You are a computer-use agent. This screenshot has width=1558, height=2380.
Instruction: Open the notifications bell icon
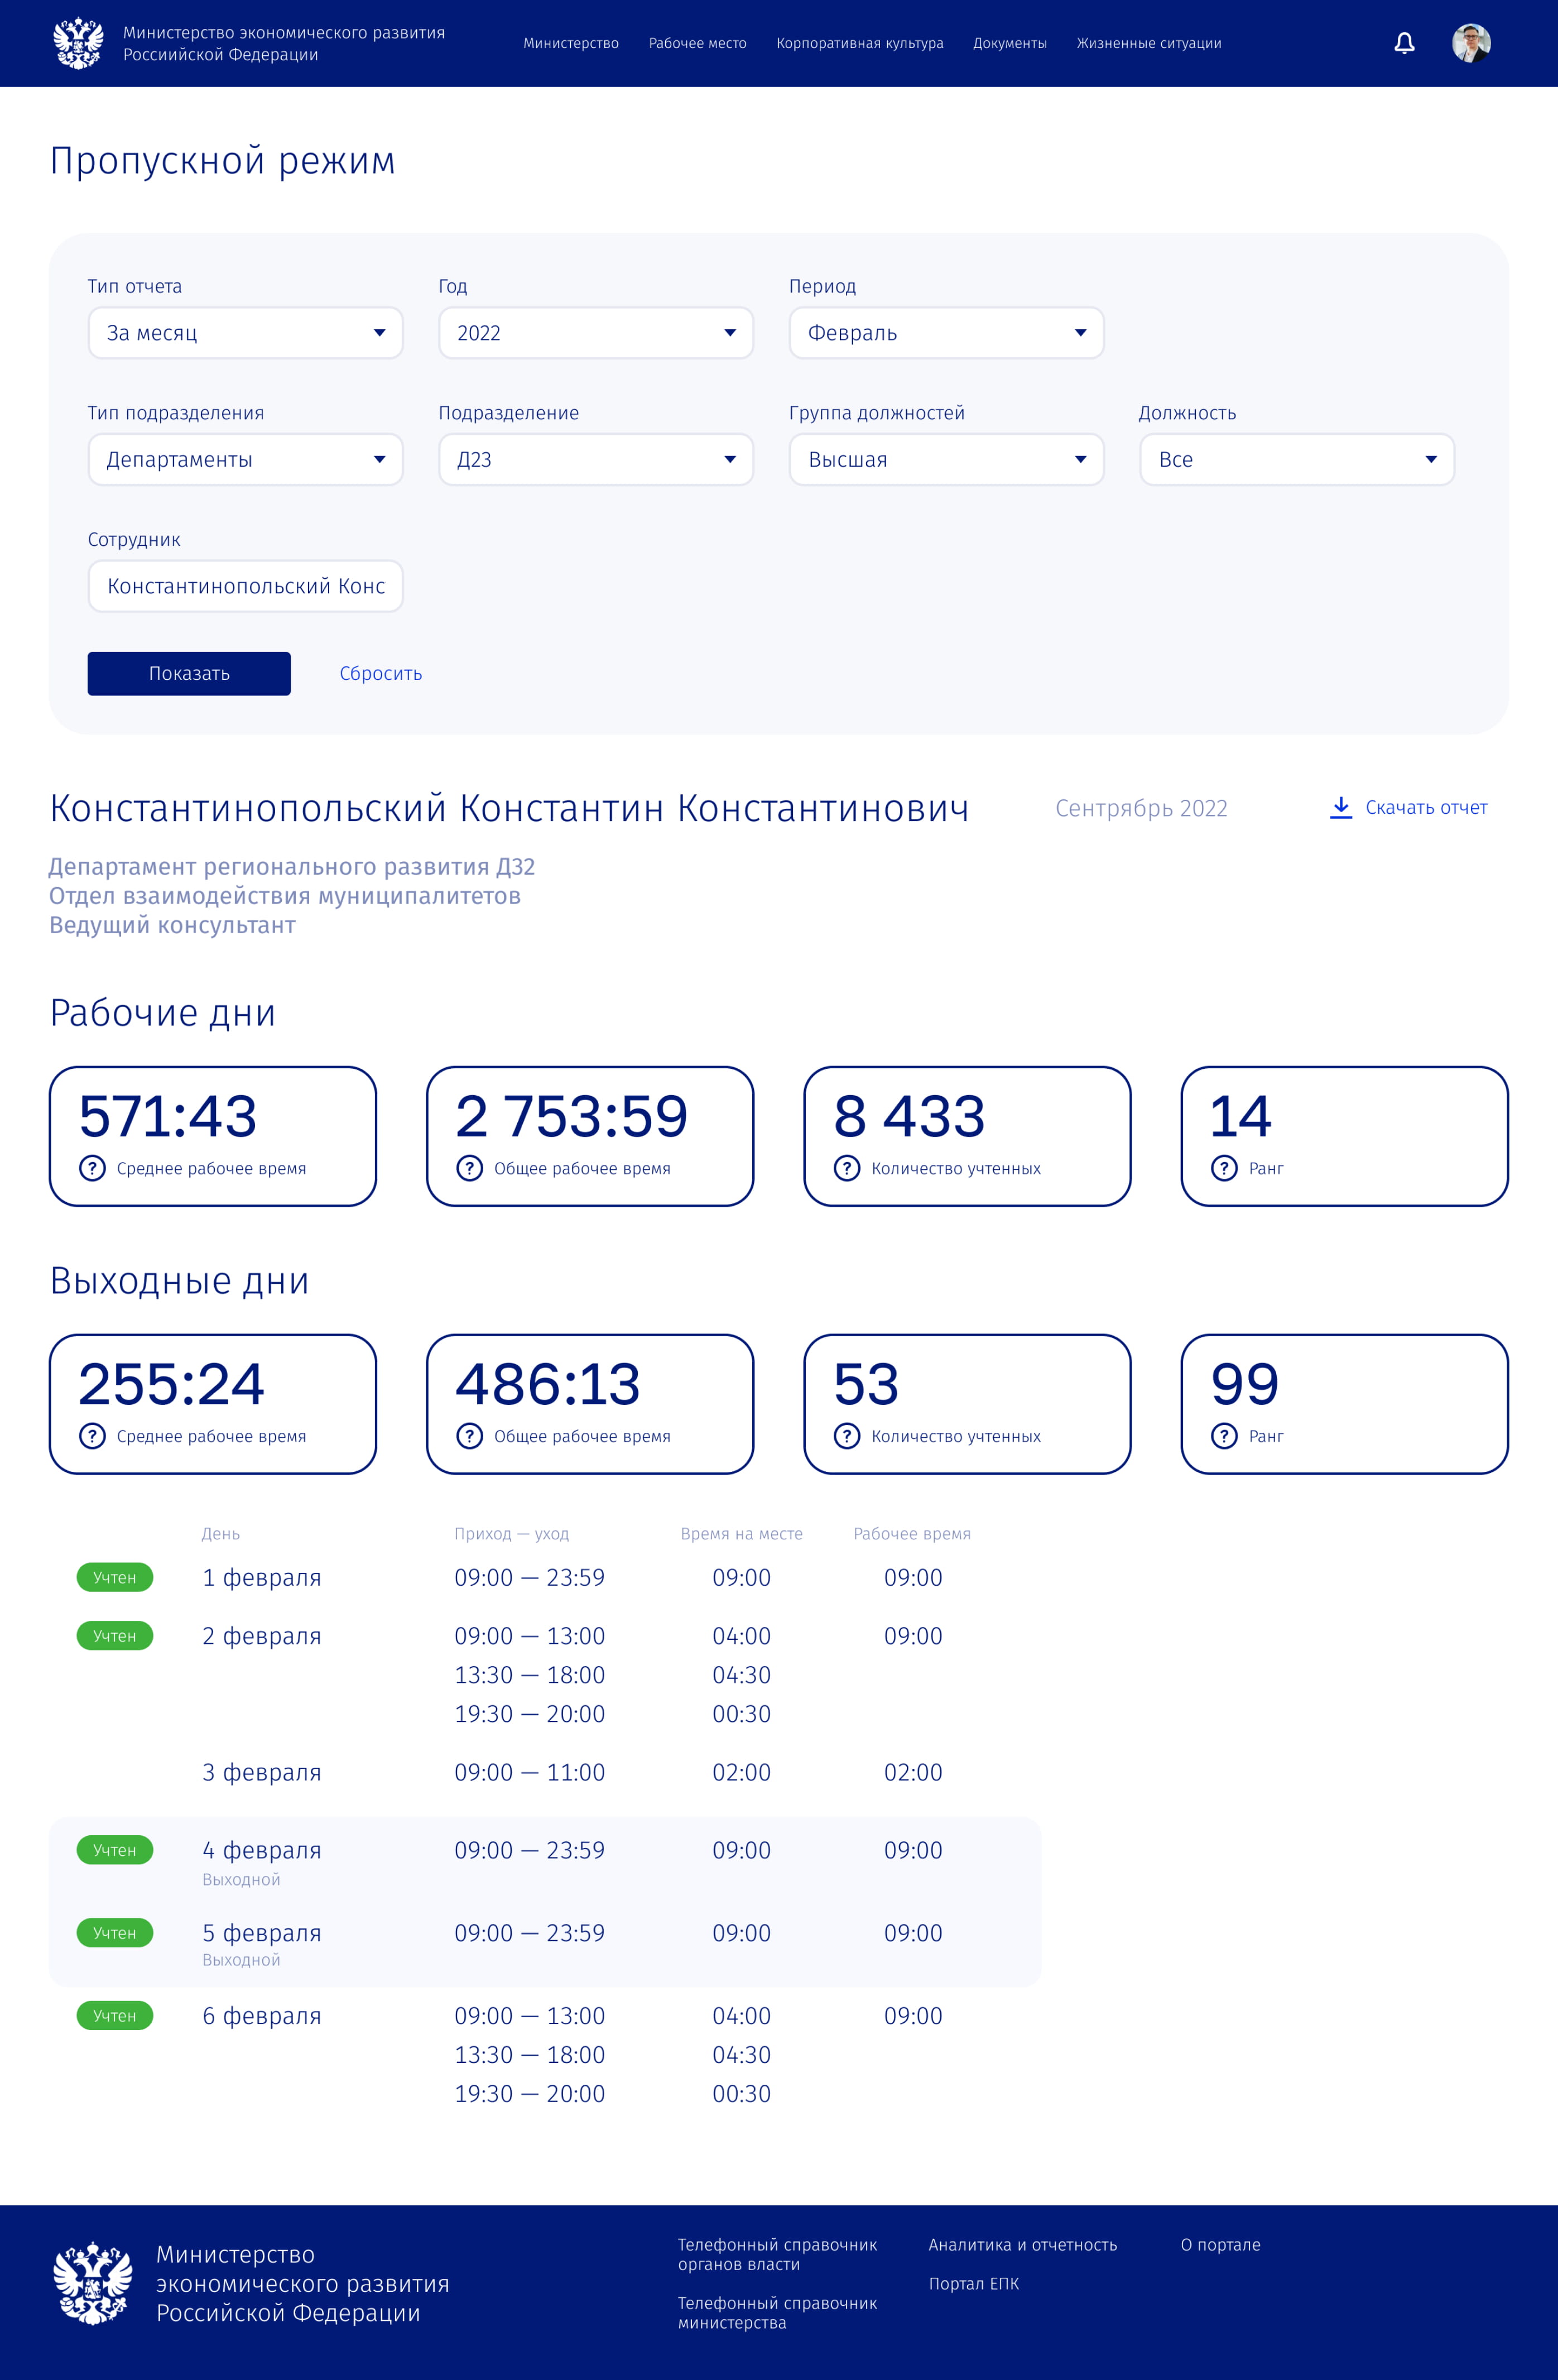point(1404,43)
